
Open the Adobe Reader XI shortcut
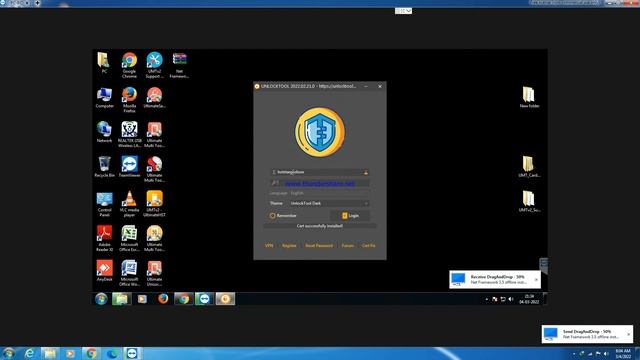click(x=104, y=238)
